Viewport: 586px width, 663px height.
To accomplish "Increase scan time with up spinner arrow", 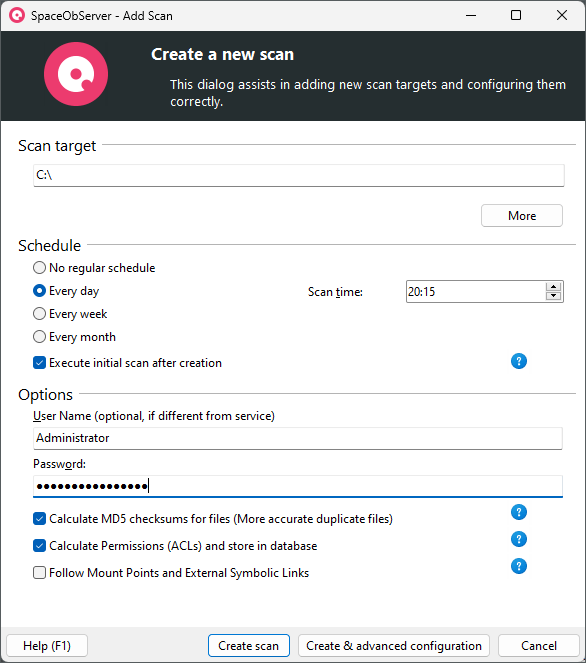I will point(553,287).
